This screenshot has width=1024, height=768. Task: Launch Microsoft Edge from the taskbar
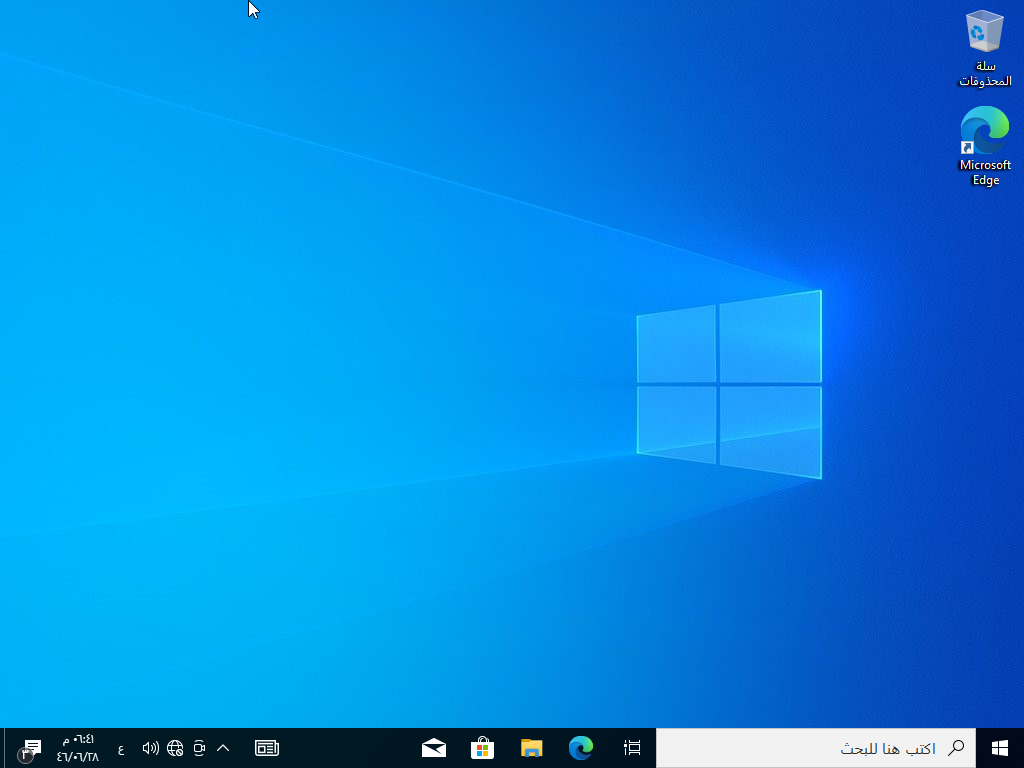point(581,747)
